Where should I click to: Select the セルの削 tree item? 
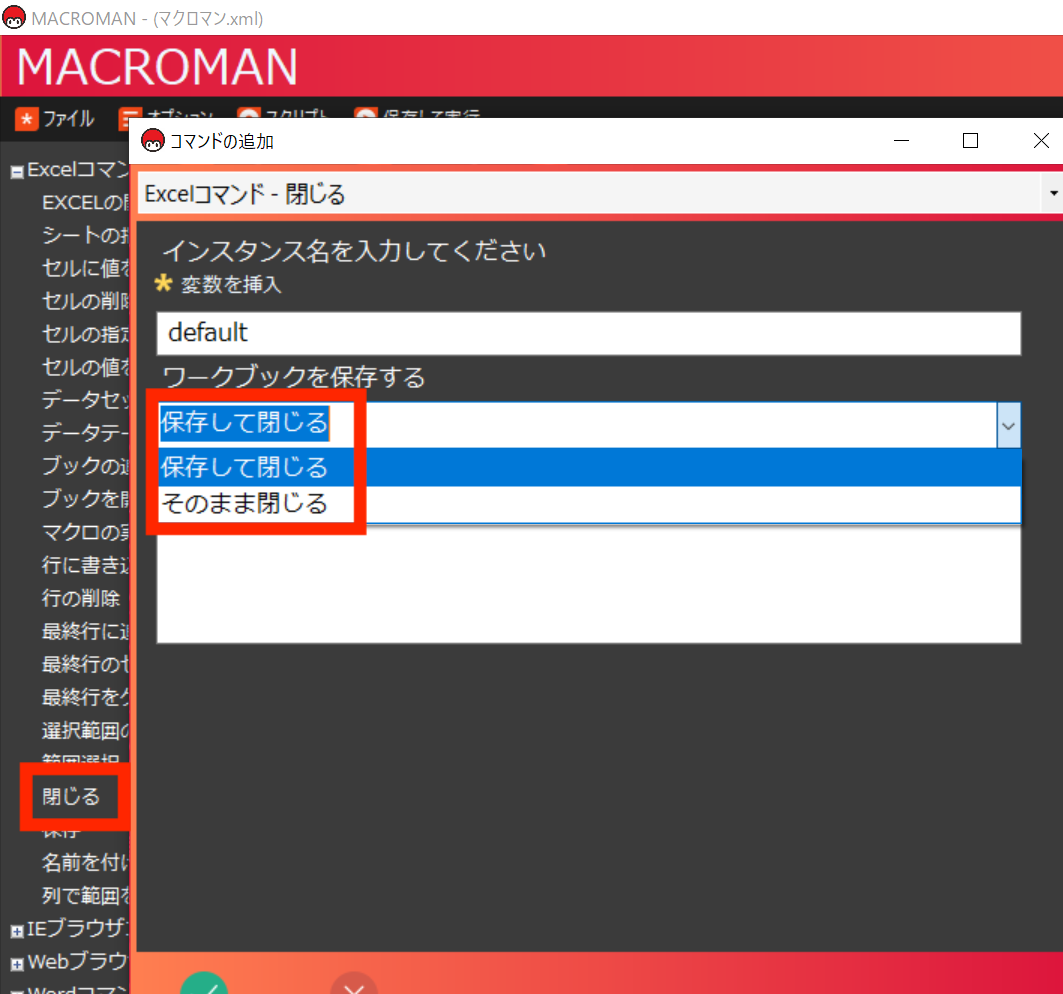85,300
